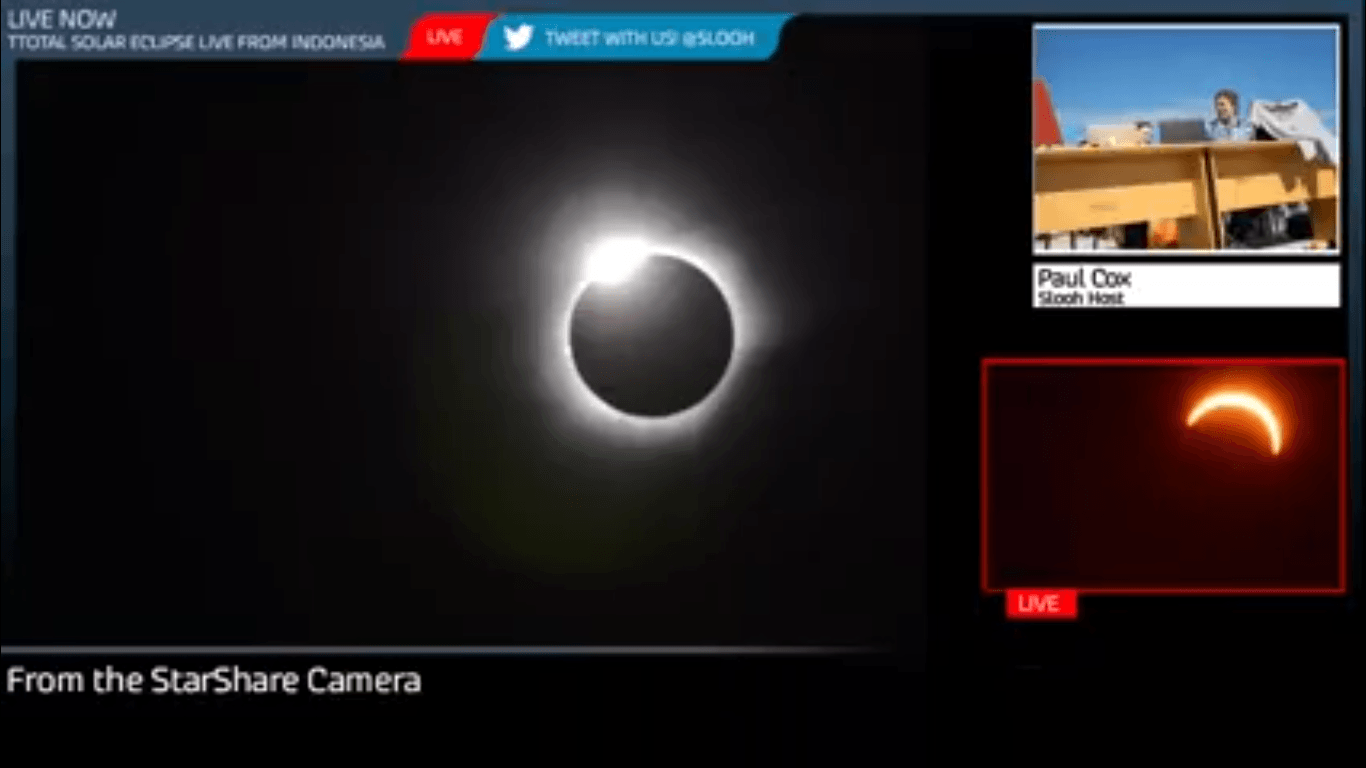Click the LIVE badge below the partial eclipse feed

point(1039,604)
